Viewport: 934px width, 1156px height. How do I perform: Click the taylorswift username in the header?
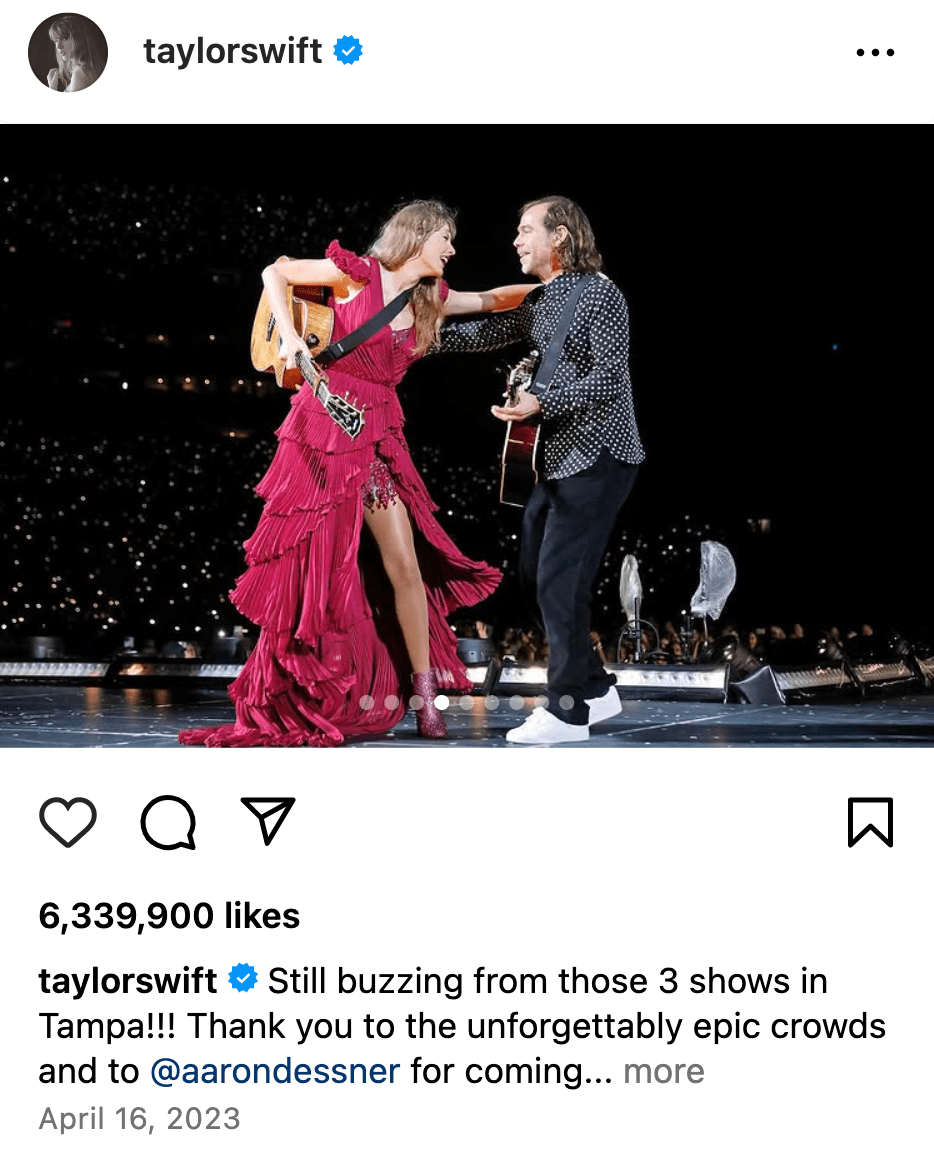tap(232, 51)
